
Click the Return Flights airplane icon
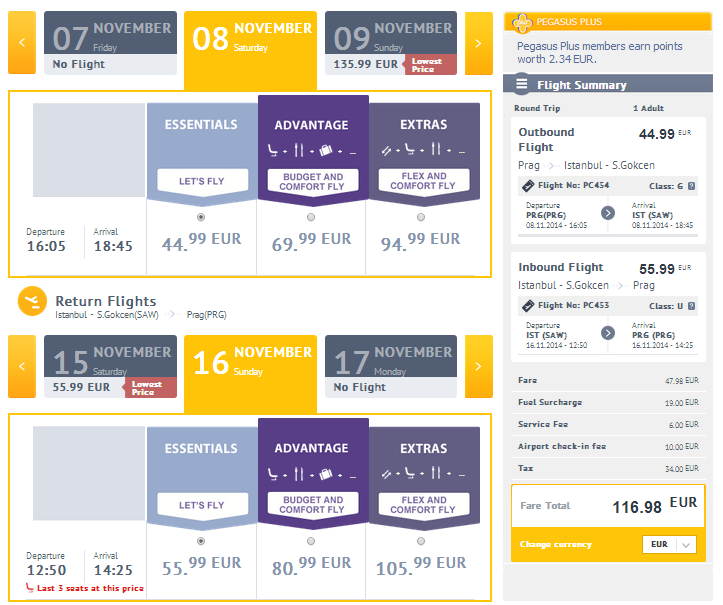(32, 301)
